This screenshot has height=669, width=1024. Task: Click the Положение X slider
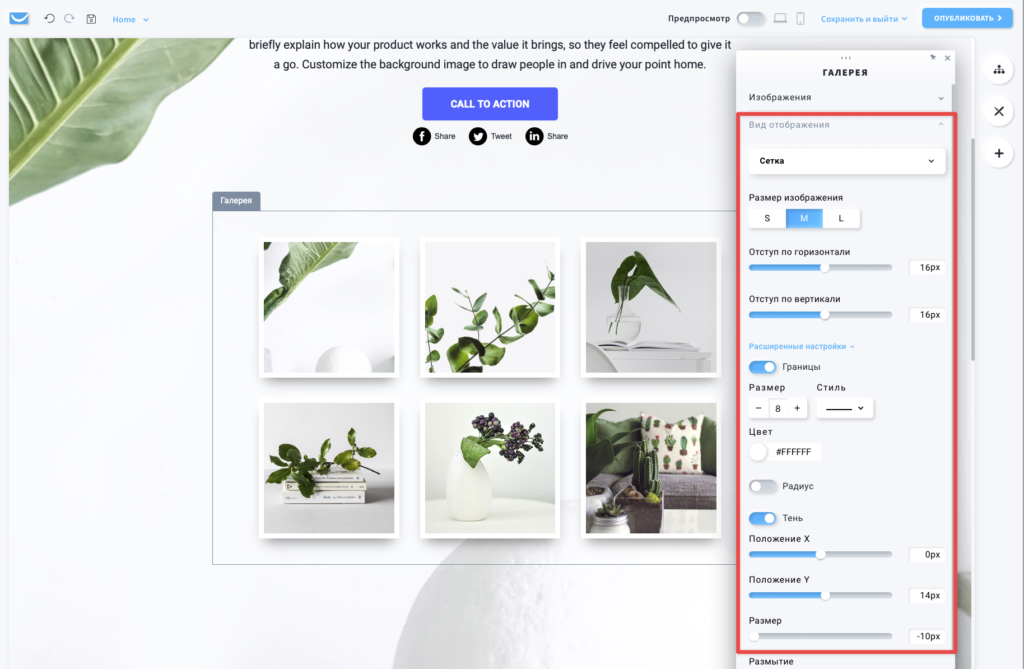click(820, 555)
